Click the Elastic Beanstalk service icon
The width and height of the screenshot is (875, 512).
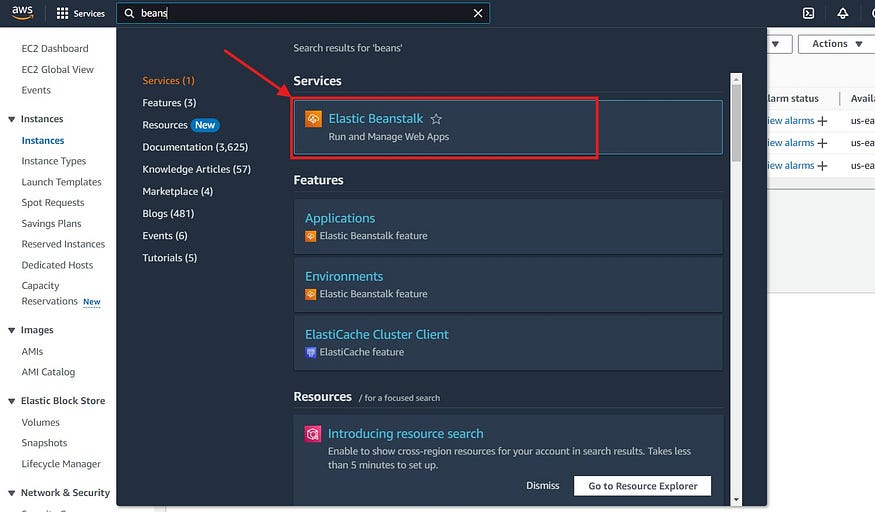pos(314,119)
